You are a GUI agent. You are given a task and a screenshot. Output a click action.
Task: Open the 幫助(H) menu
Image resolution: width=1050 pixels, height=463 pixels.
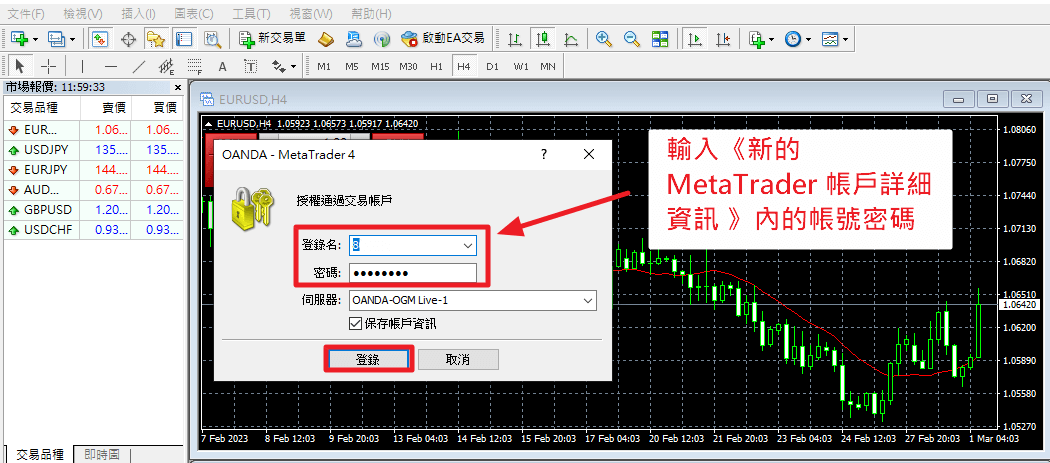coord(371,13)
